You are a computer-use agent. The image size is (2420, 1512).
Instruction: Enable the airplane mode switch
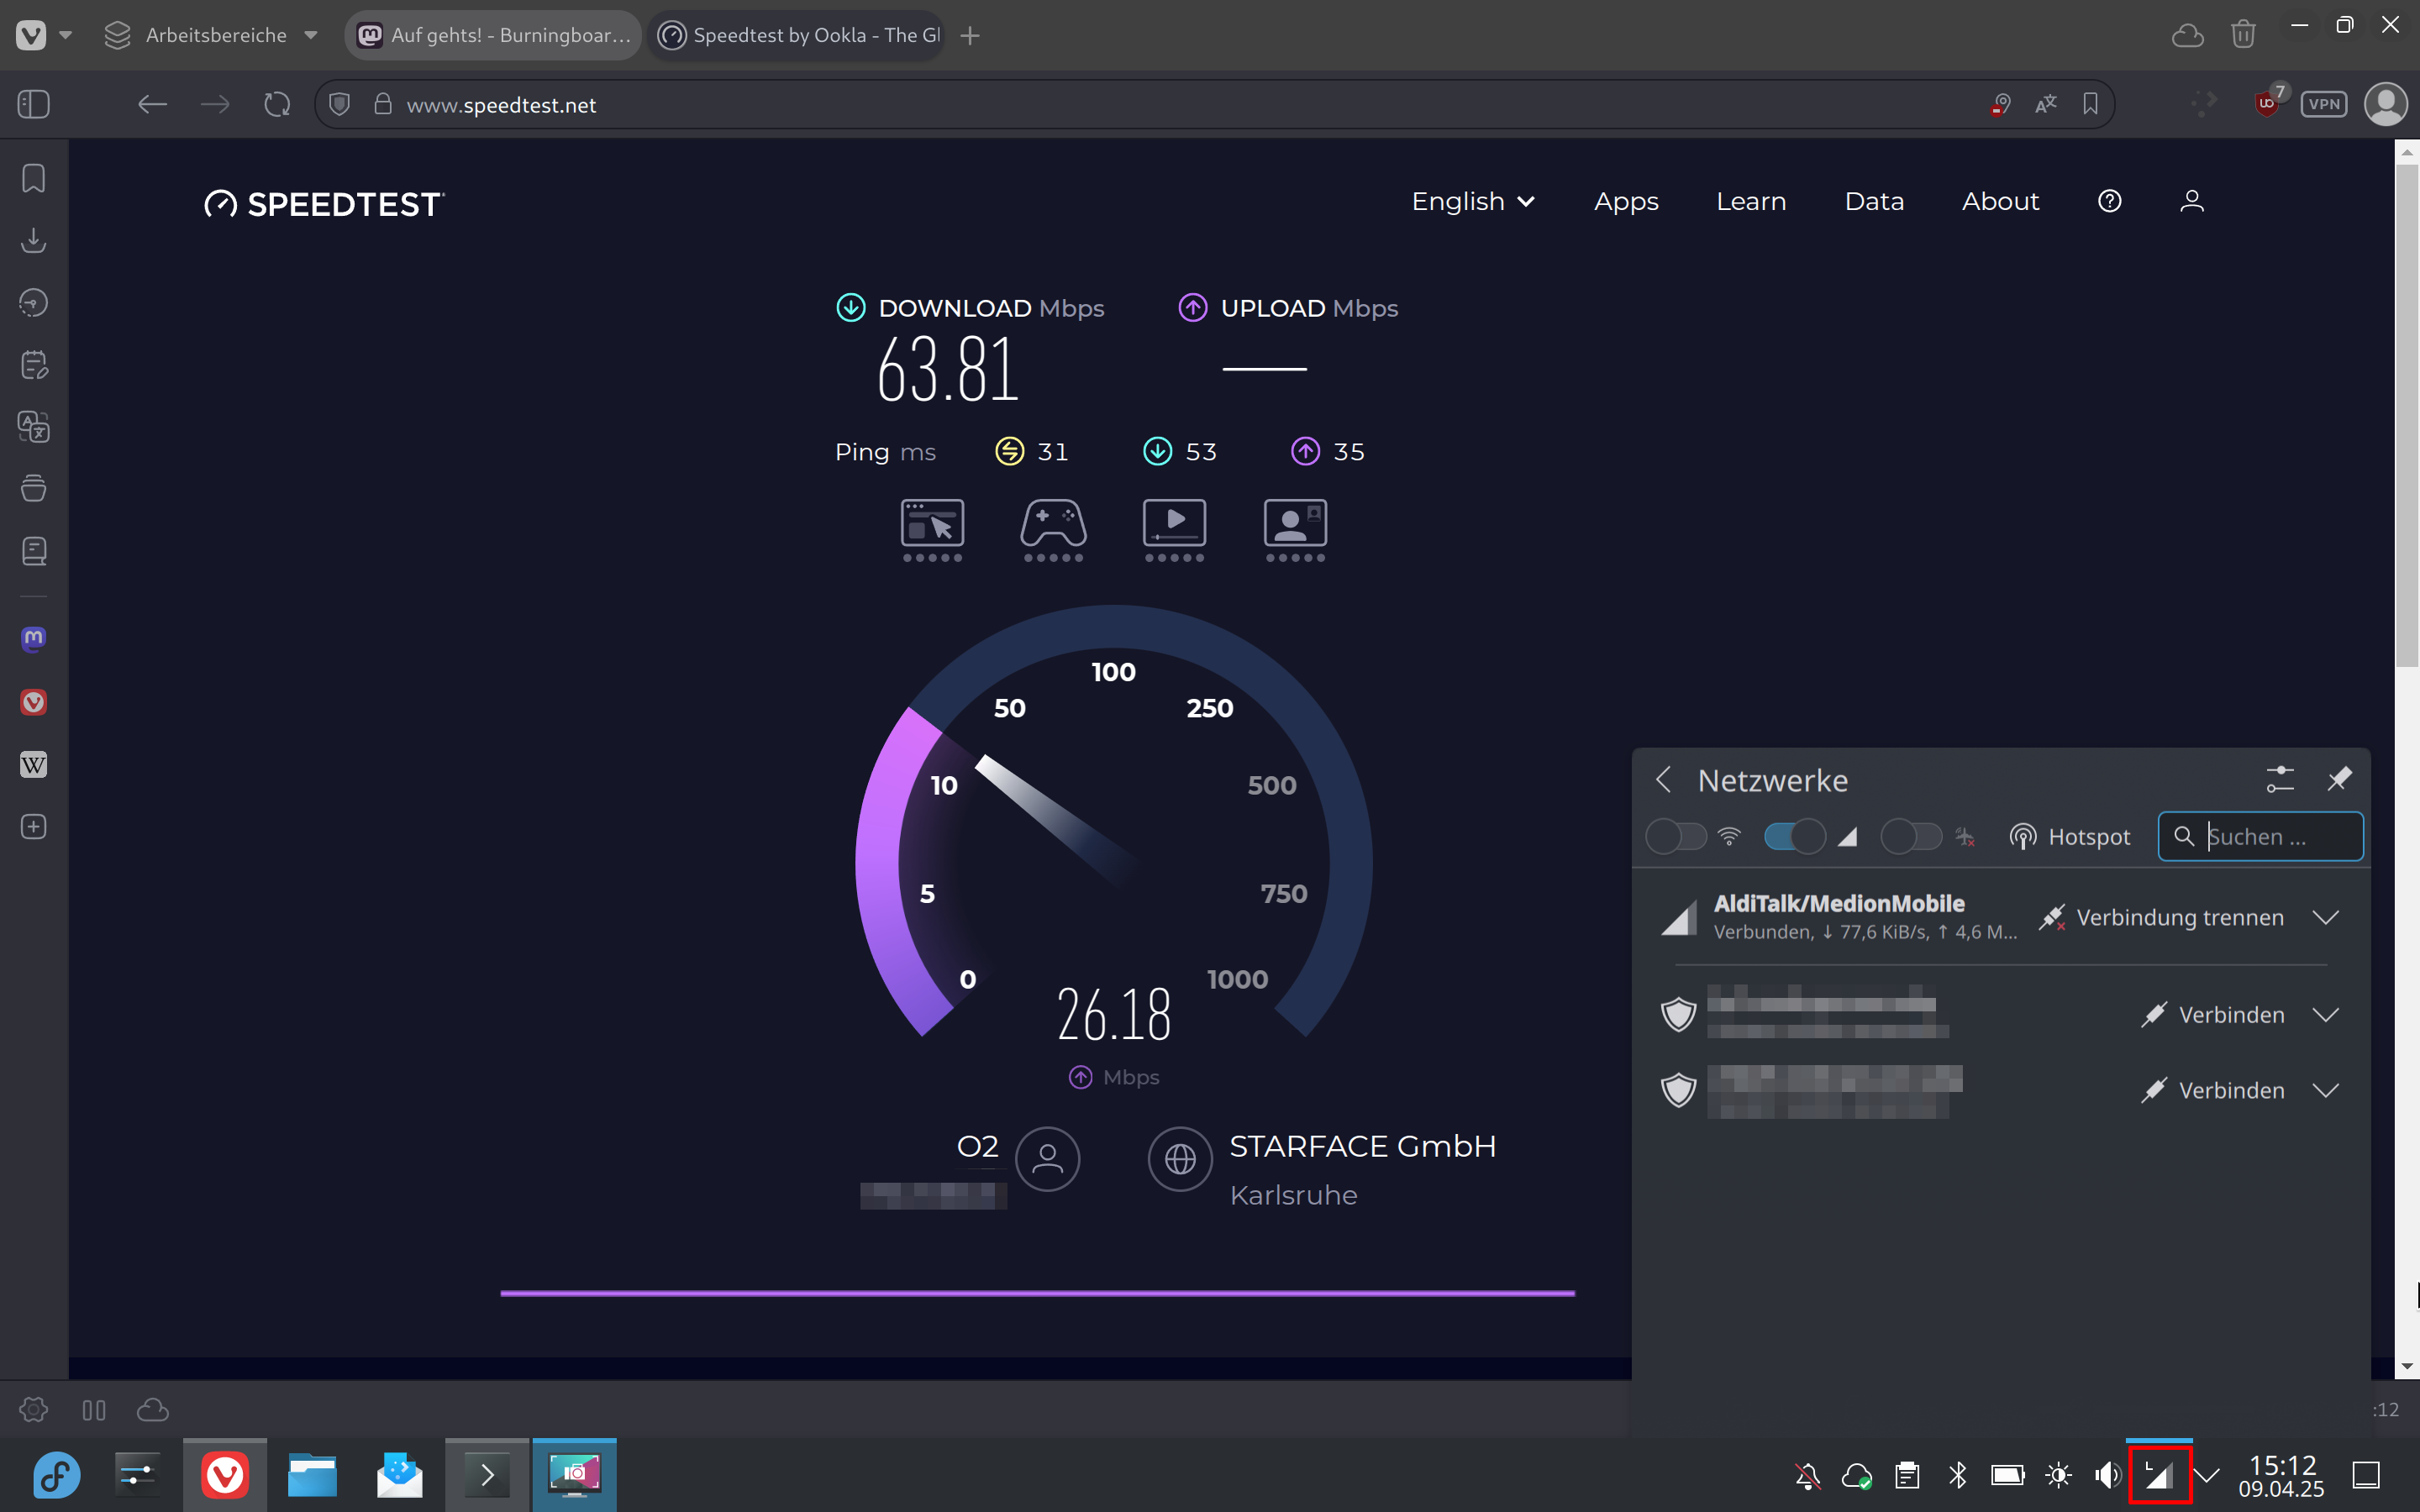(x=1911, y=836)
